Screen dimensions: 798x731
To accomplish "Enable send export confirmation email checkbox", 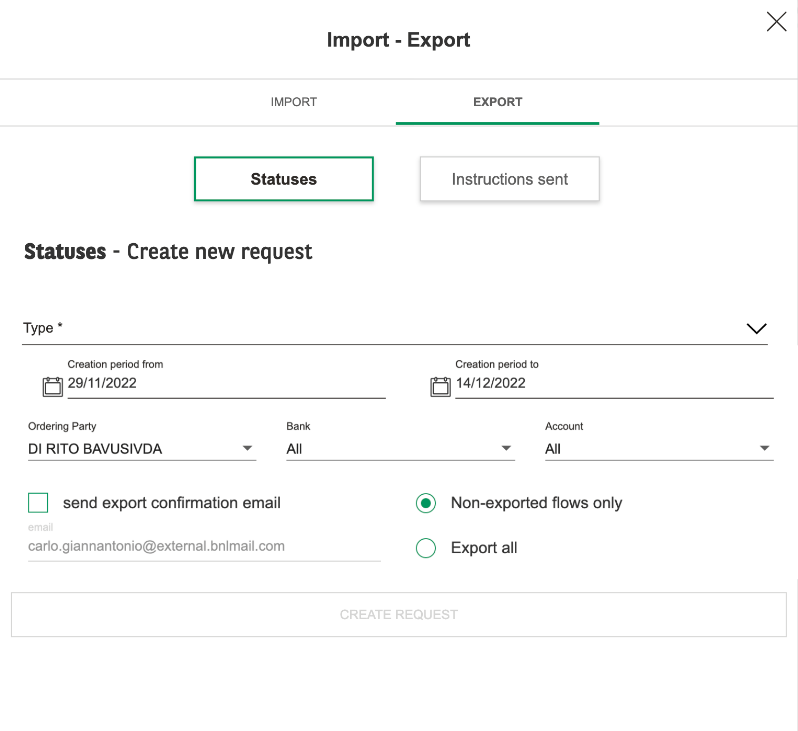I will point(38,502).
